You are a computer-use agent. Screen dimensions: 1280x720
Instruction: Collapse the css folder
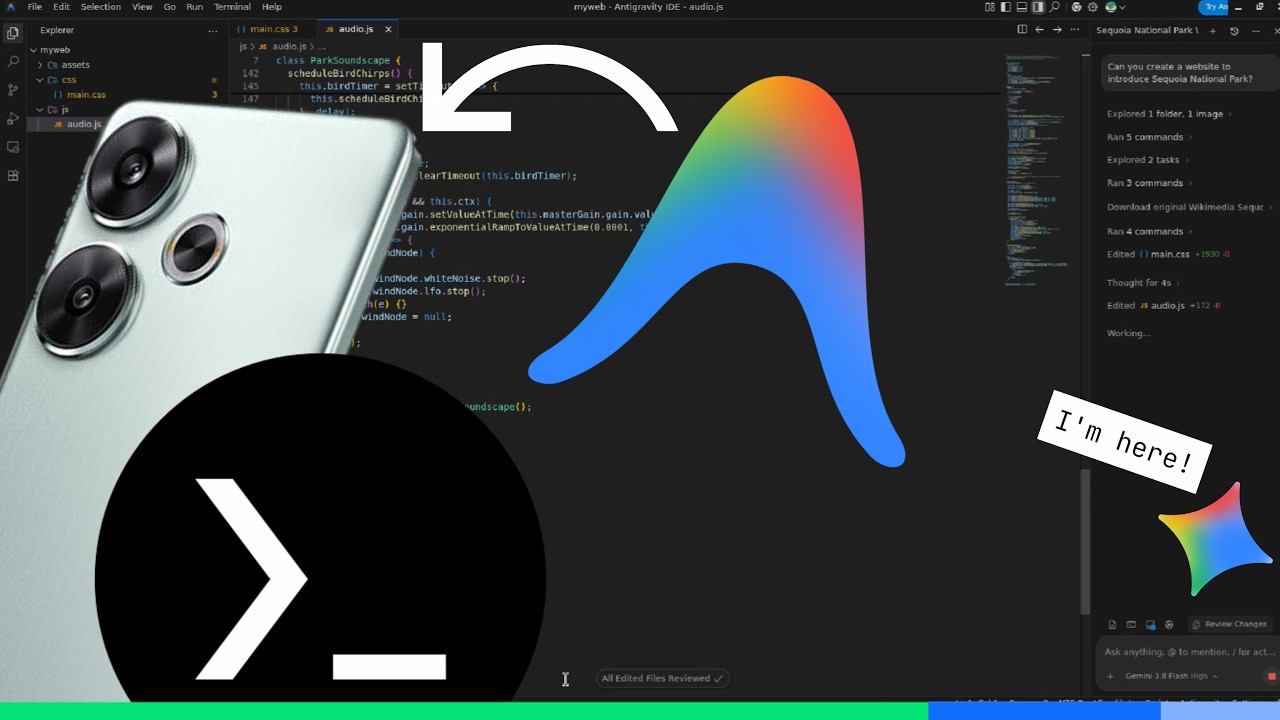40,80
